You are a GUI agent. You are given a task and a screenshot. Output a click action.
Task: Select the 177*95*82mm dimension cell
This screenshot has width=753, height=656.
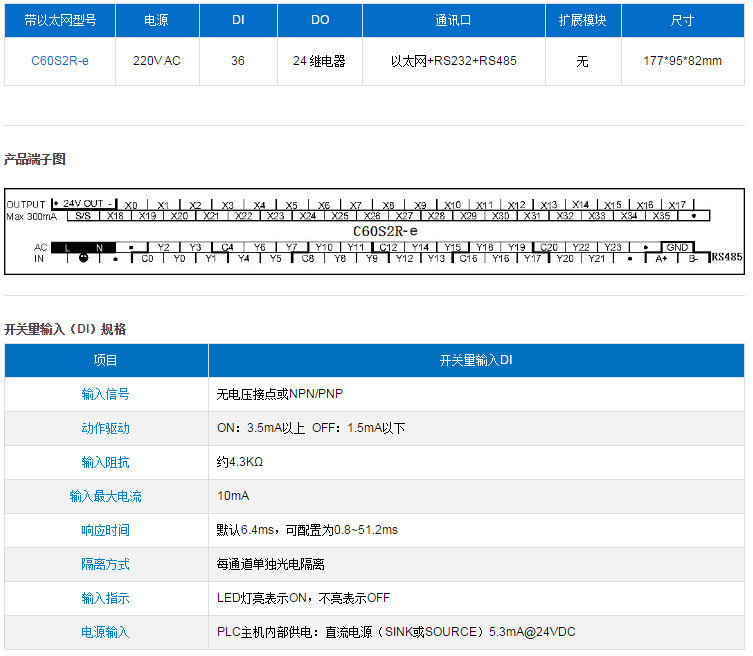click(x=682, y=61)
